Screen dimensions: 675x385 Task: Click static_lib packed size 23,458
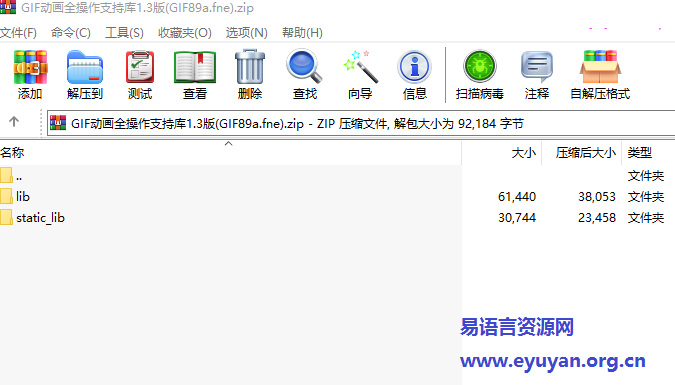coord(597,218)
